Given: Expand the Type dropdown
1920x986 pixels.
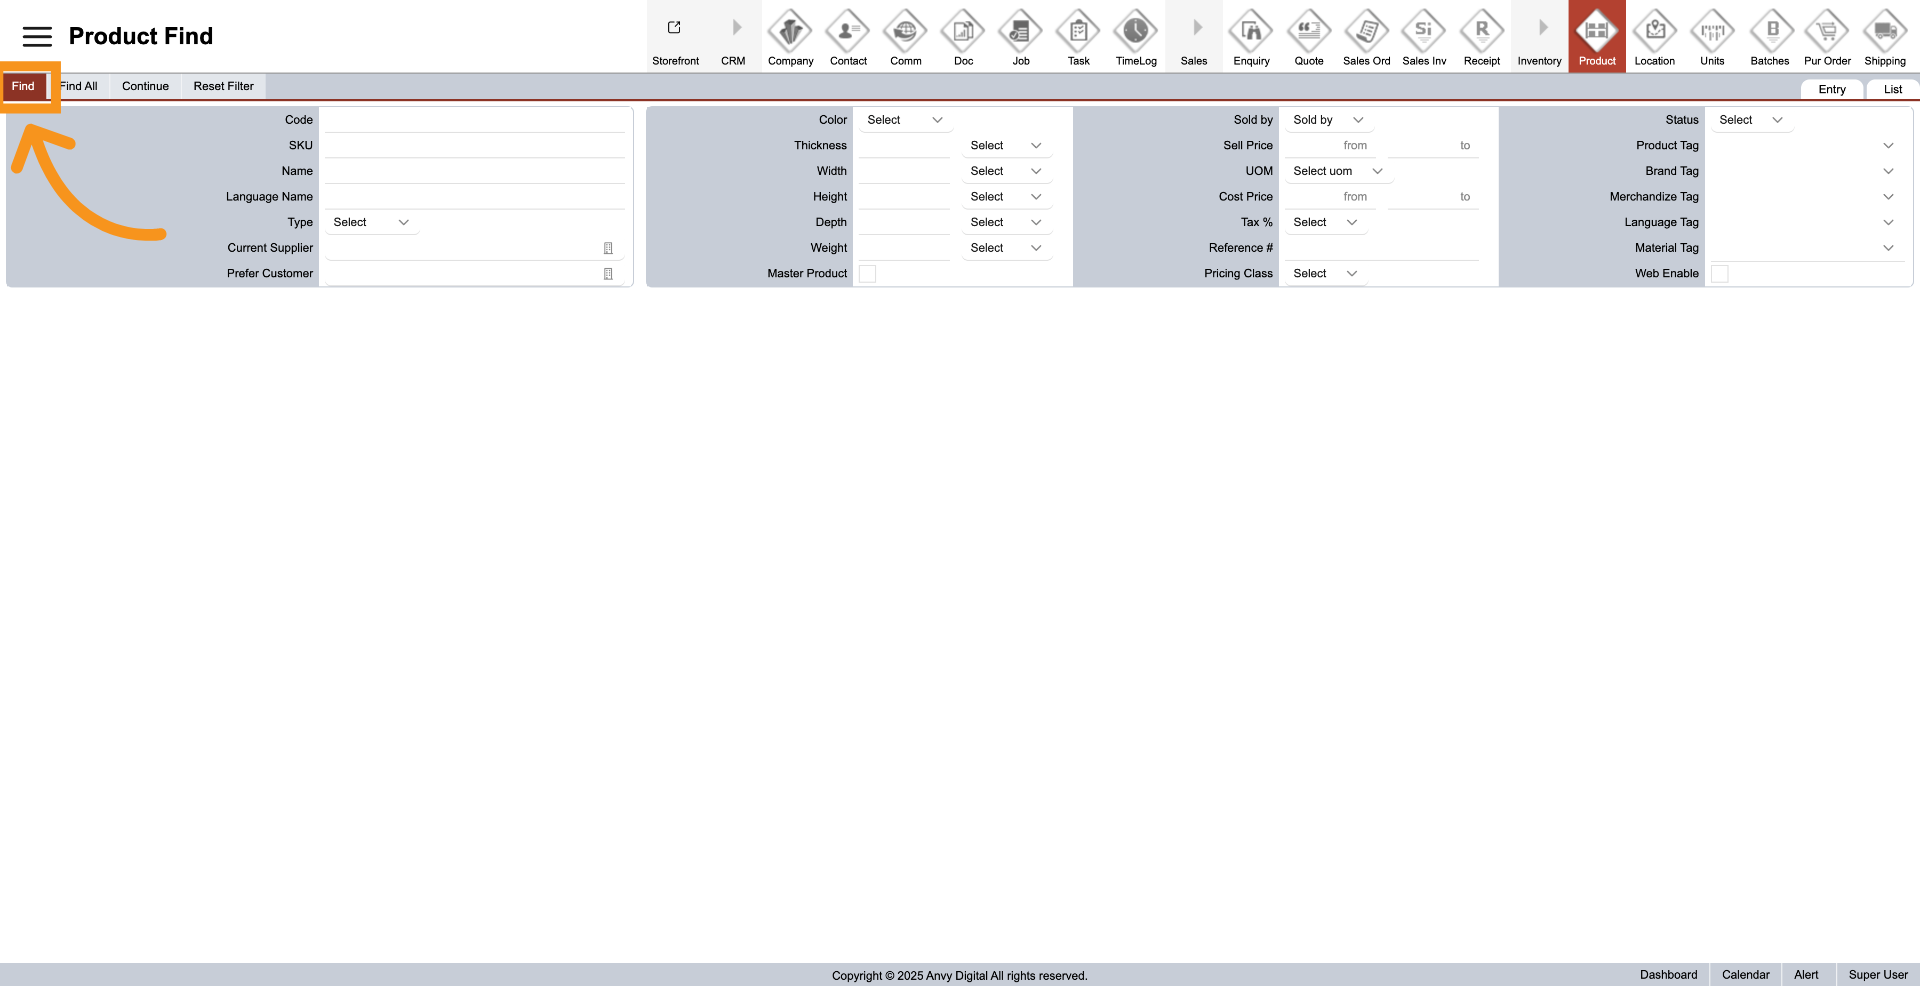Looking at the screenshot, I should coord(371,222).
